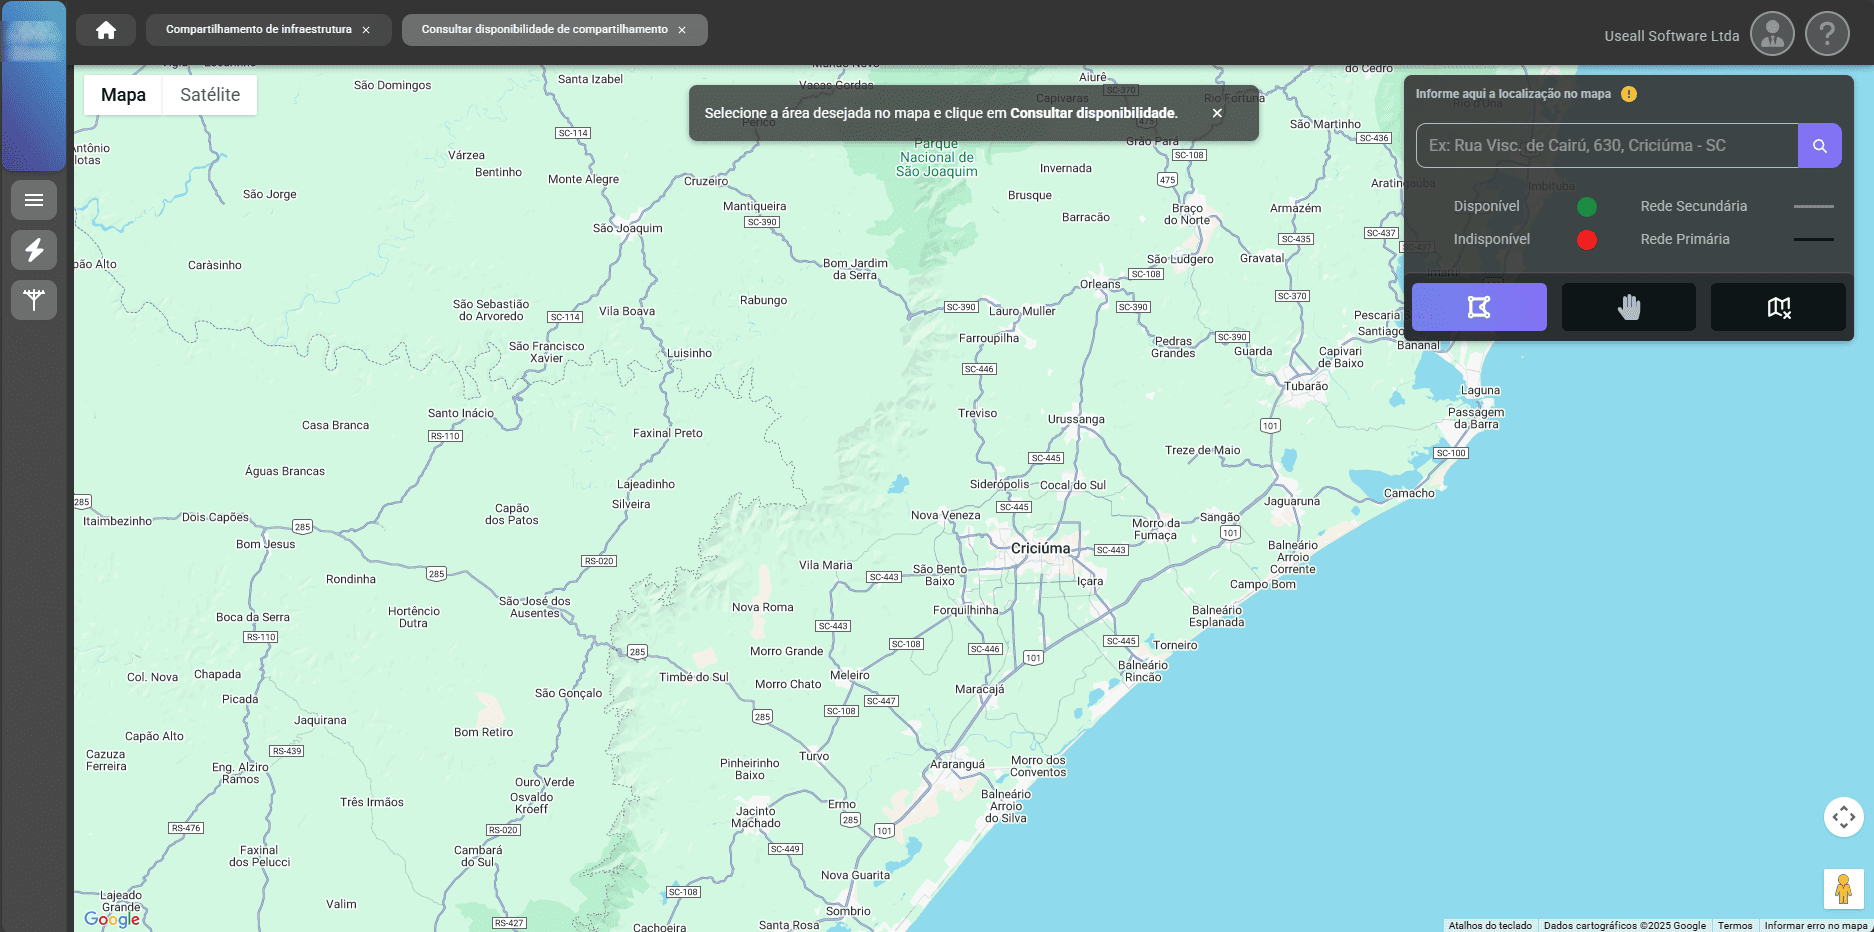Viewport: 1874px width, 932px height.
Task: Open the hamburger menu in sidebar
Action: coord(34,200)
